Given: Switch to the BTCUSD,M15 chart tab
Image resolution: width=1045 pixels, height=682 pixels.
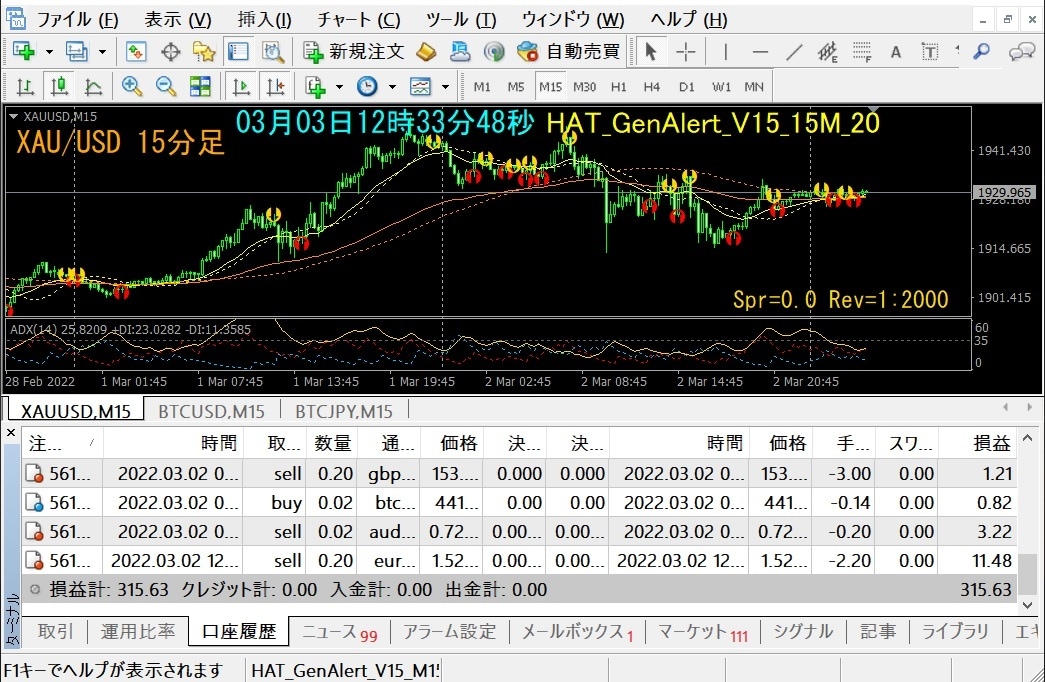Looking at the screenshot, I should (211, 411).
